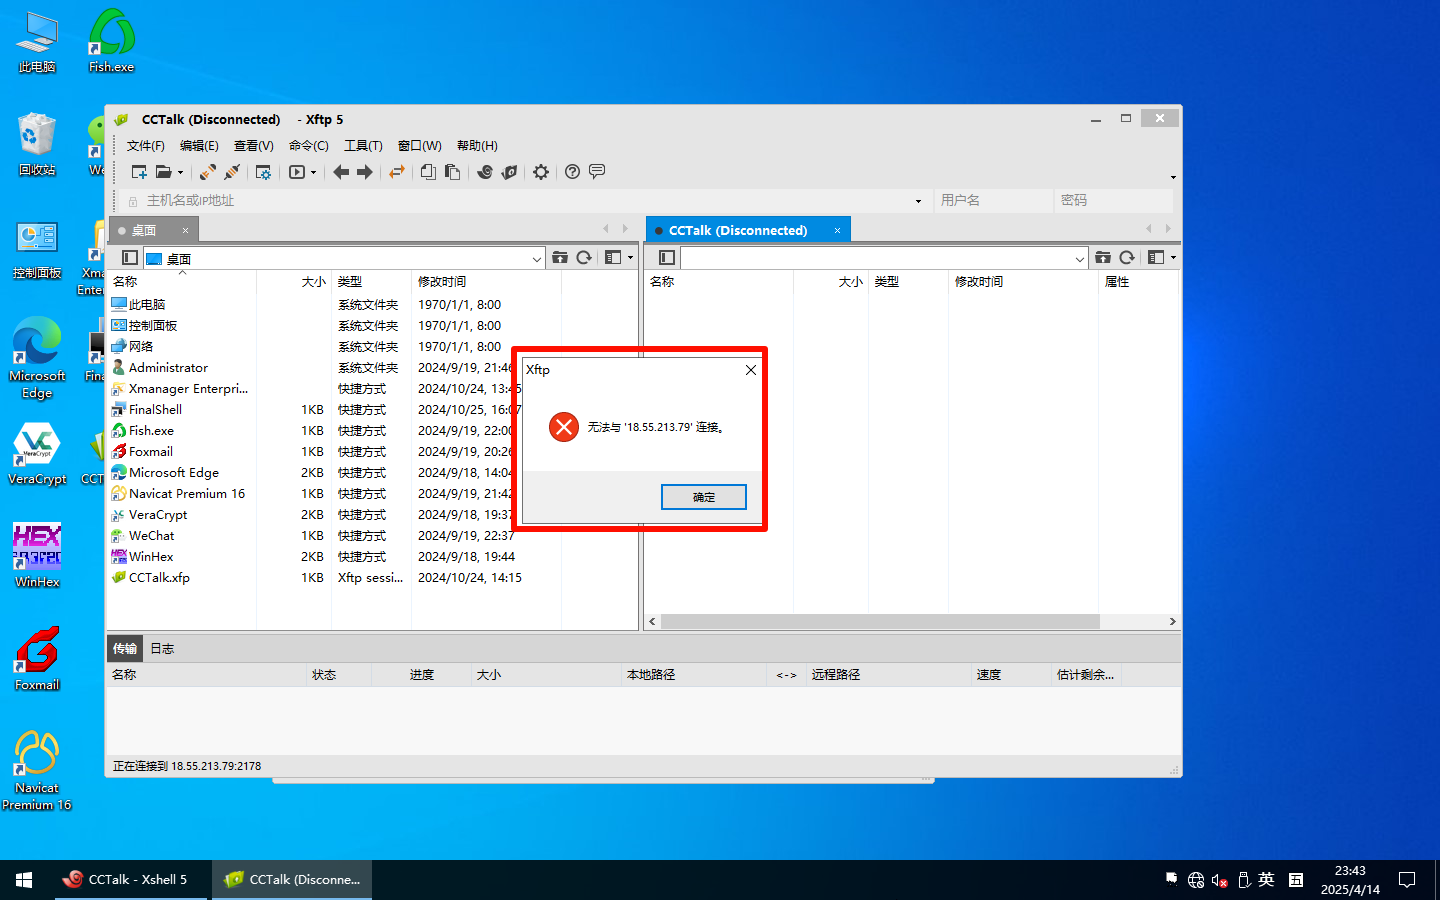Select the 此电脑 entry in local list
The image size is (1440, 900).
147,305
